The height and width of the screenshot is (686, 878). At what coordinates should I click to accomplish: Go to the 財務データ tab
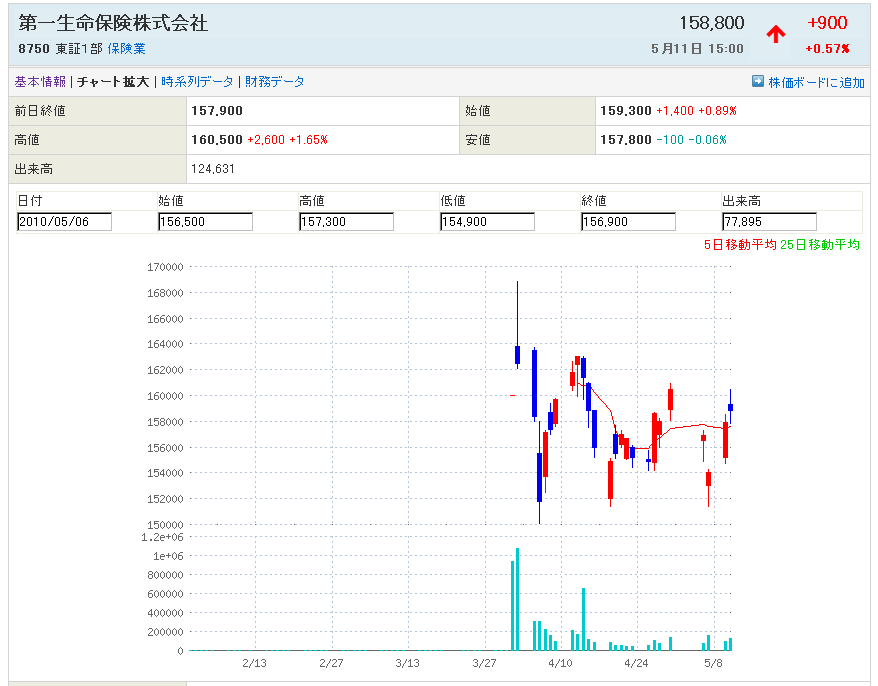tap(275, 82)
